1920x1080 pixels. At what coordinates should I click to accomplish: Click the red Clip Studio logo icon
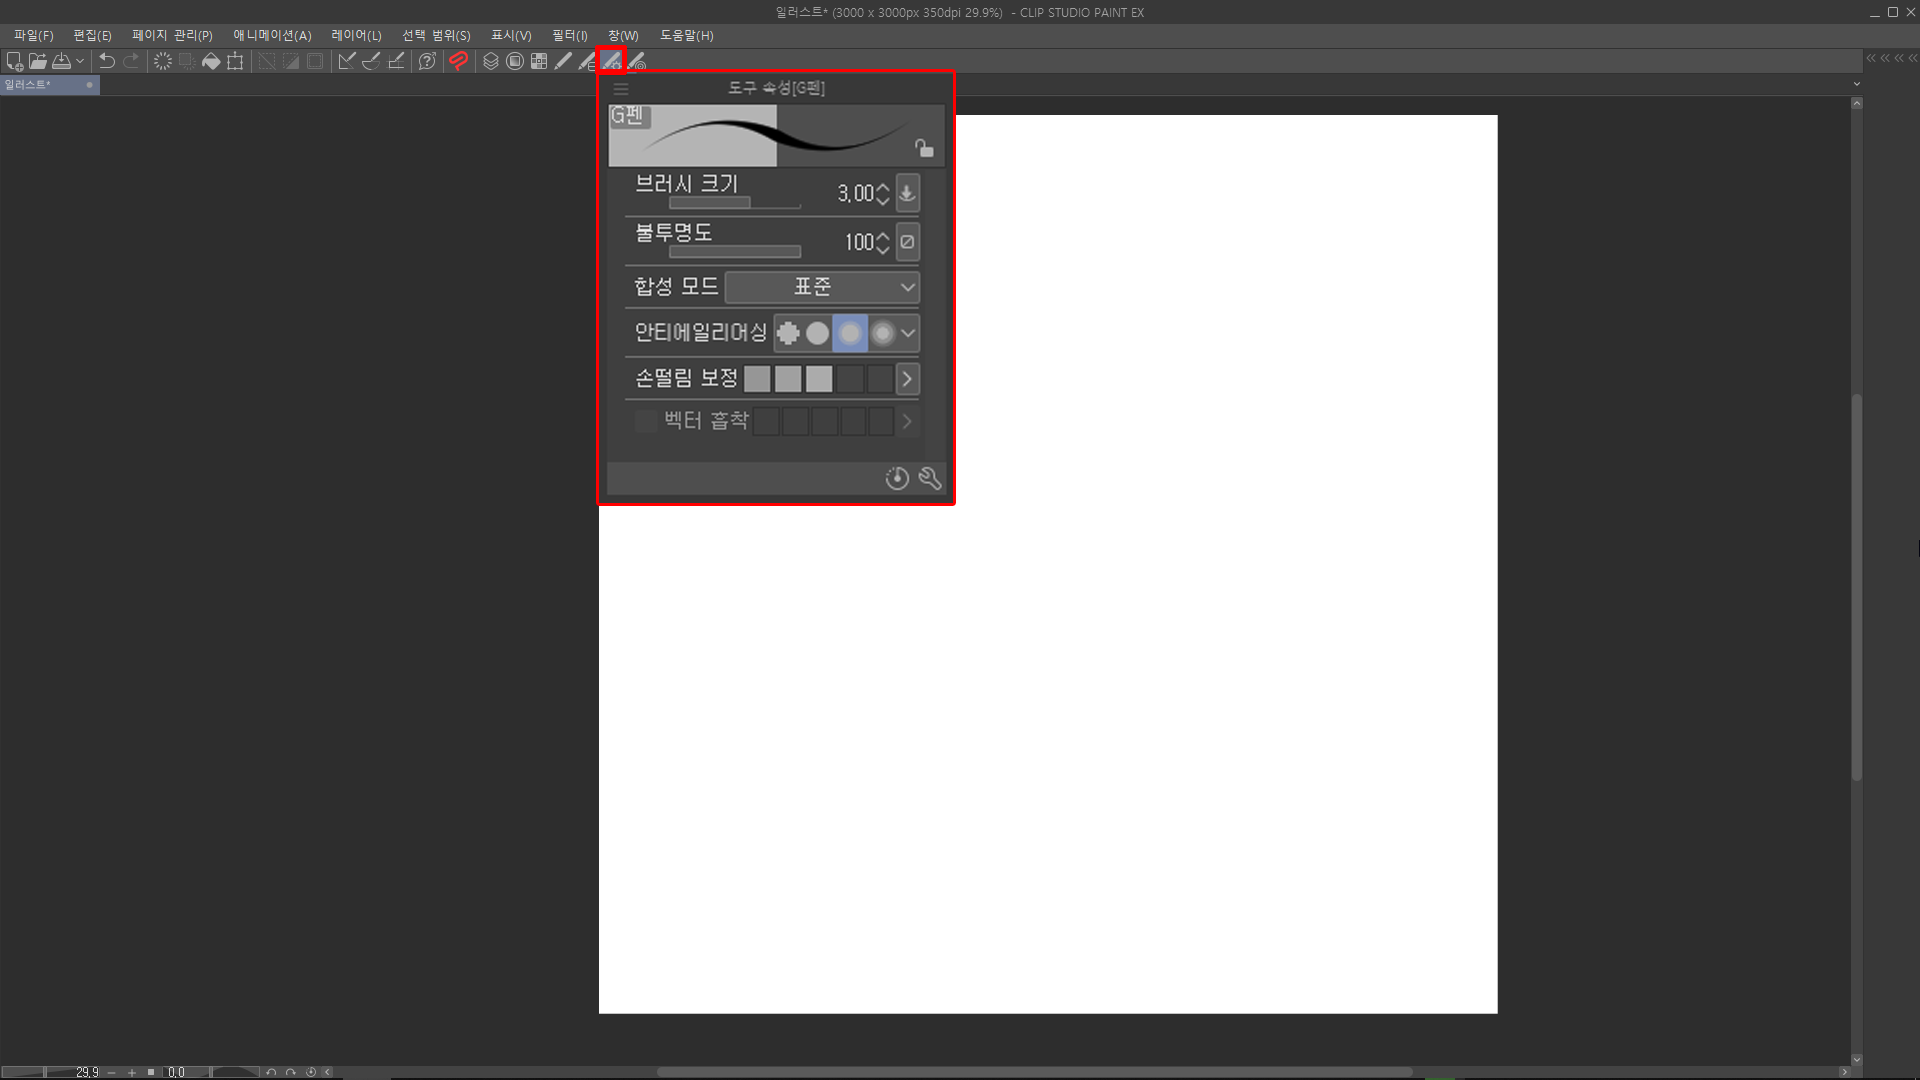[459, 61]
